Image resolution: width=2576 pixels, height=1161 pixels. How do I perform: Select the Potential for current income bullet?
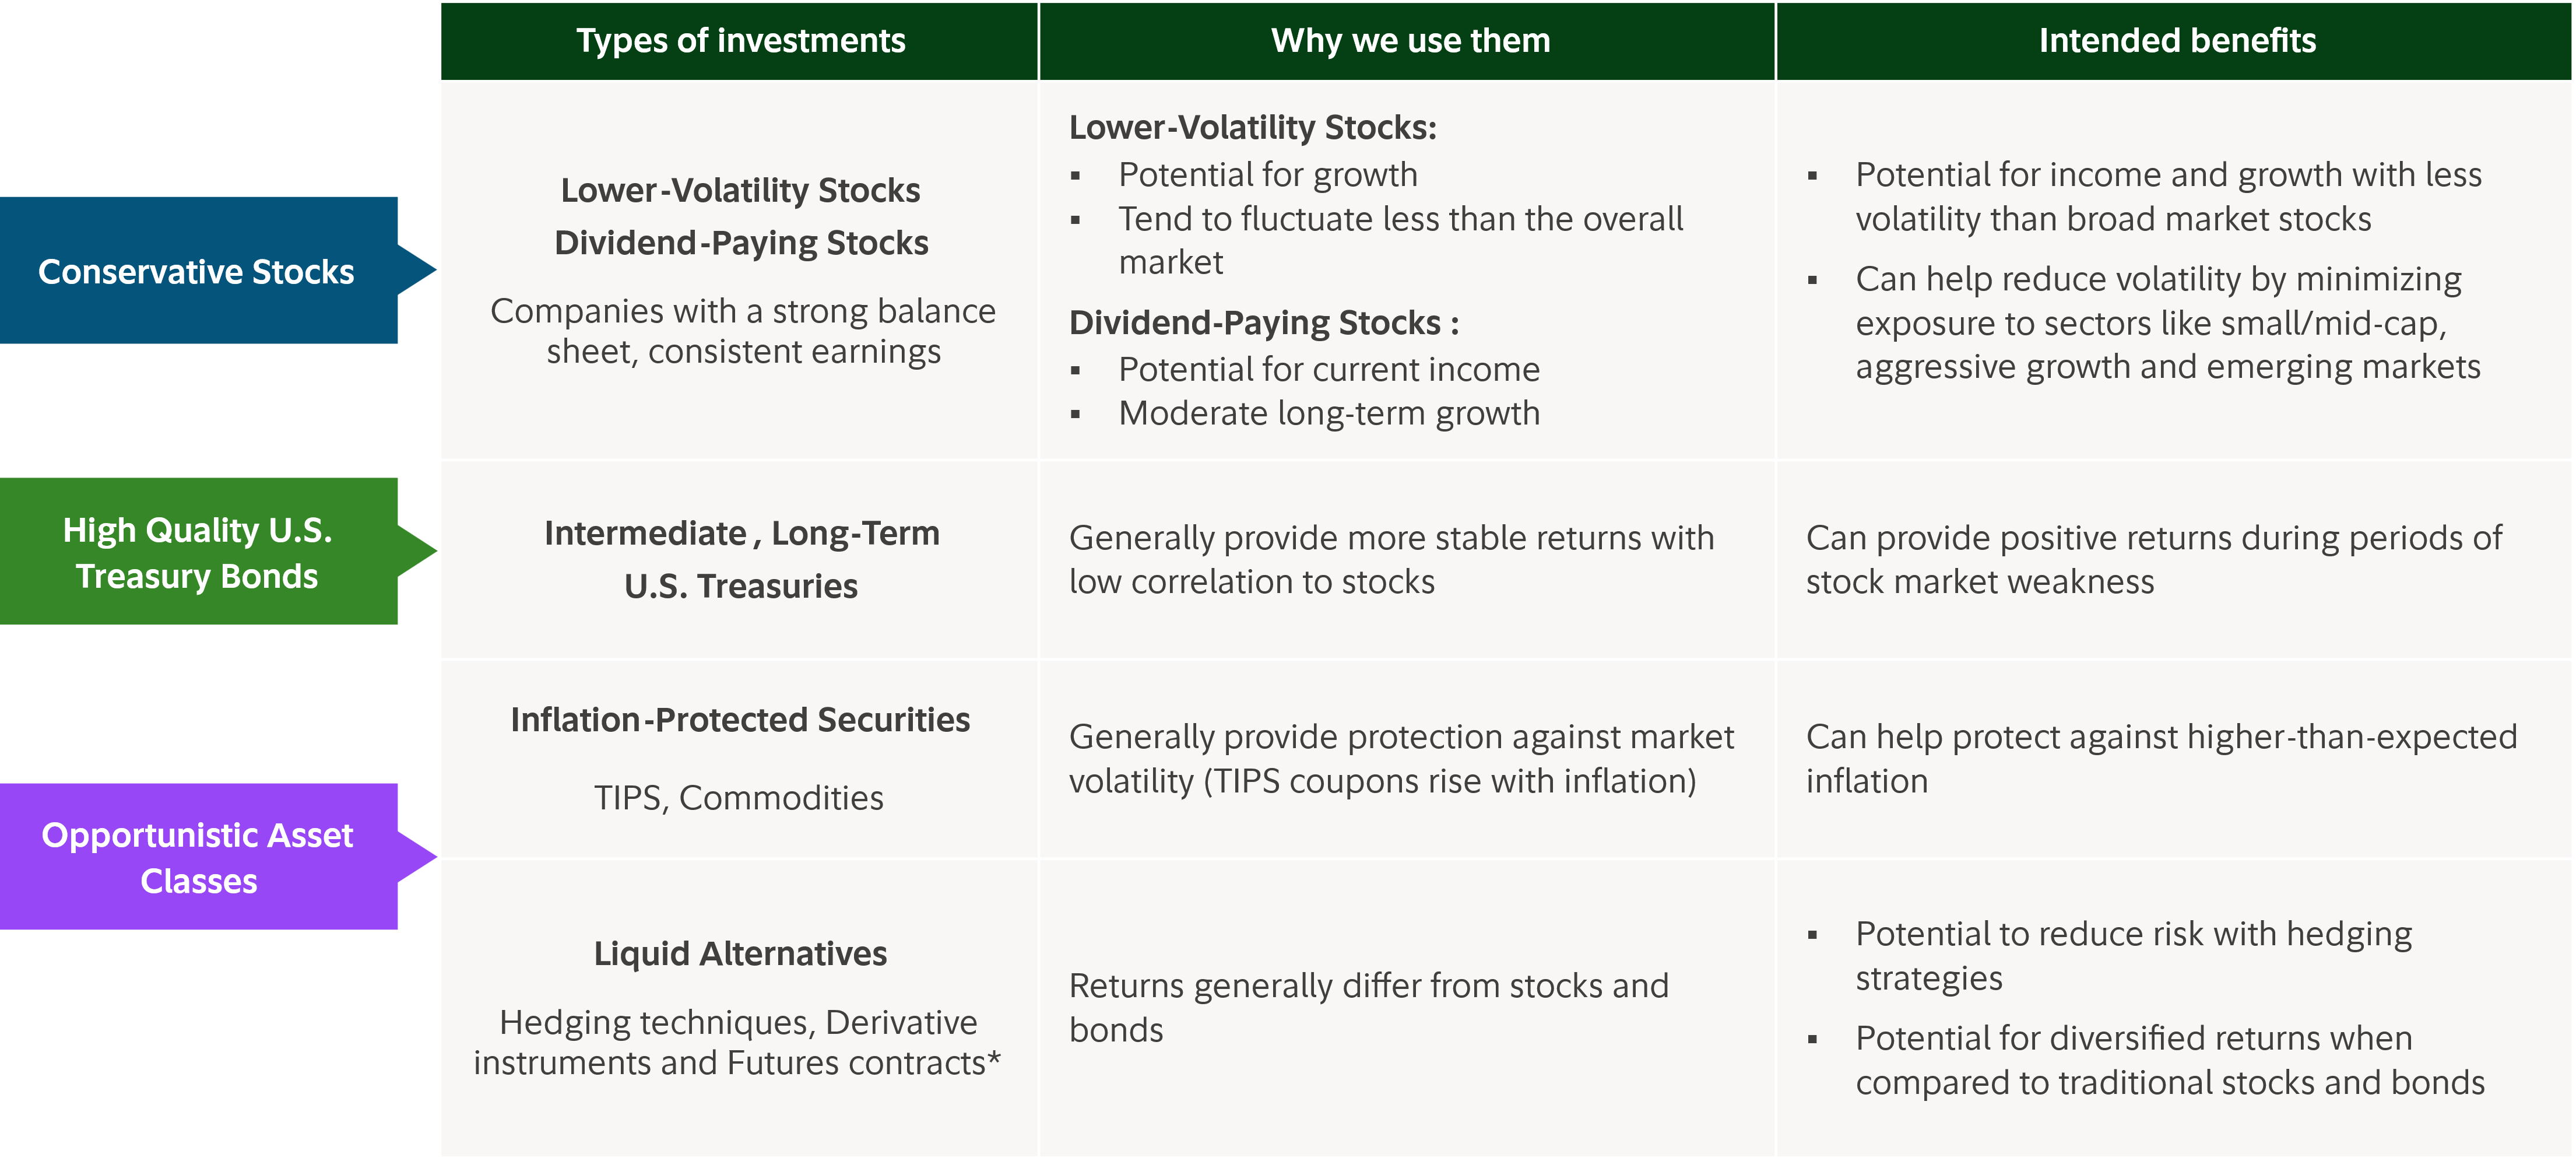click(1329, 370)
